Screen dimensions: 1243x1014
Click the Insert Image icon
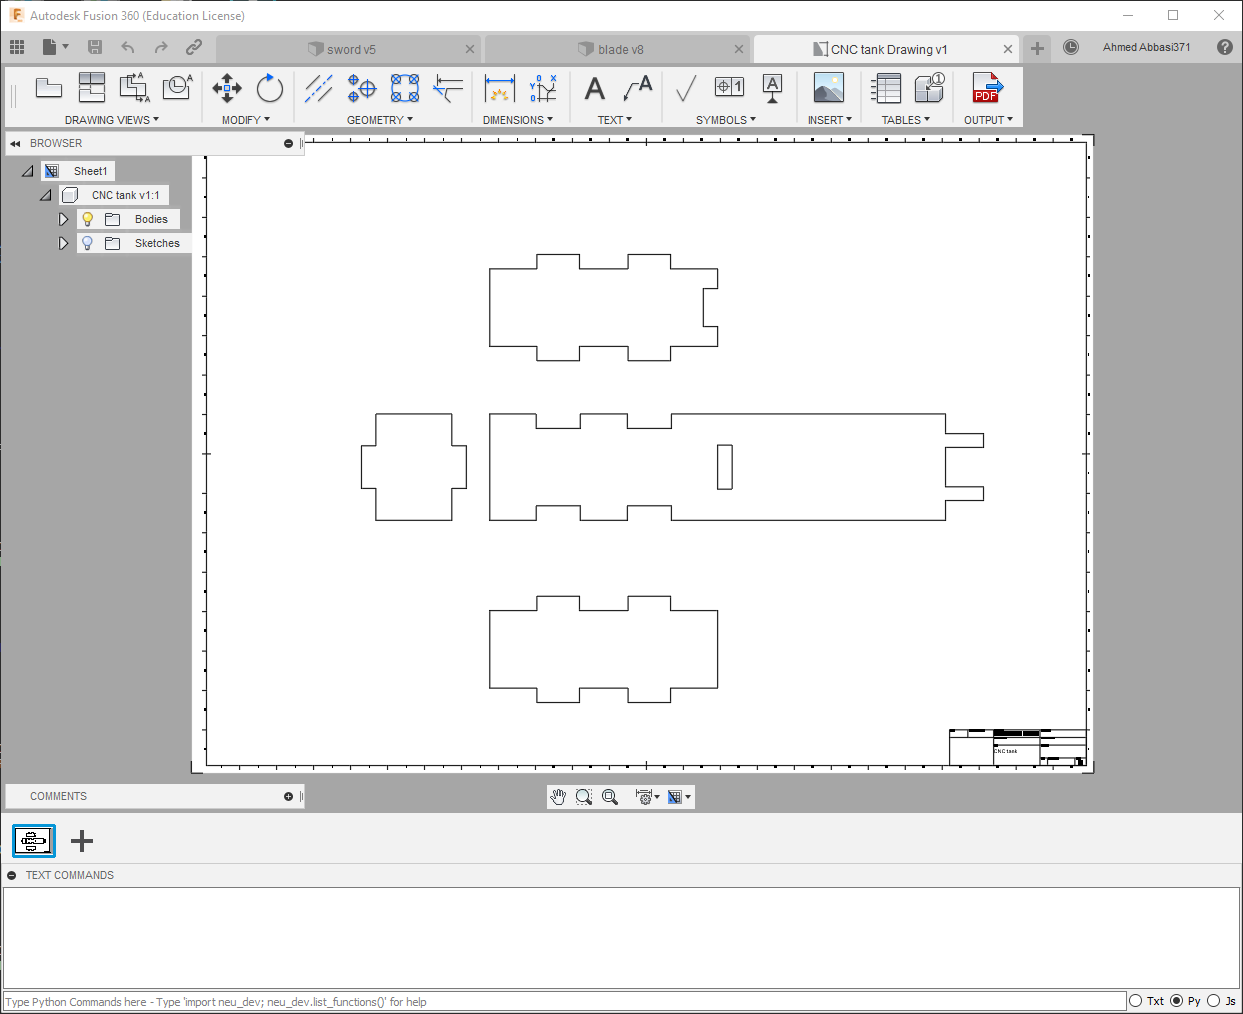[x=829, y=88]
